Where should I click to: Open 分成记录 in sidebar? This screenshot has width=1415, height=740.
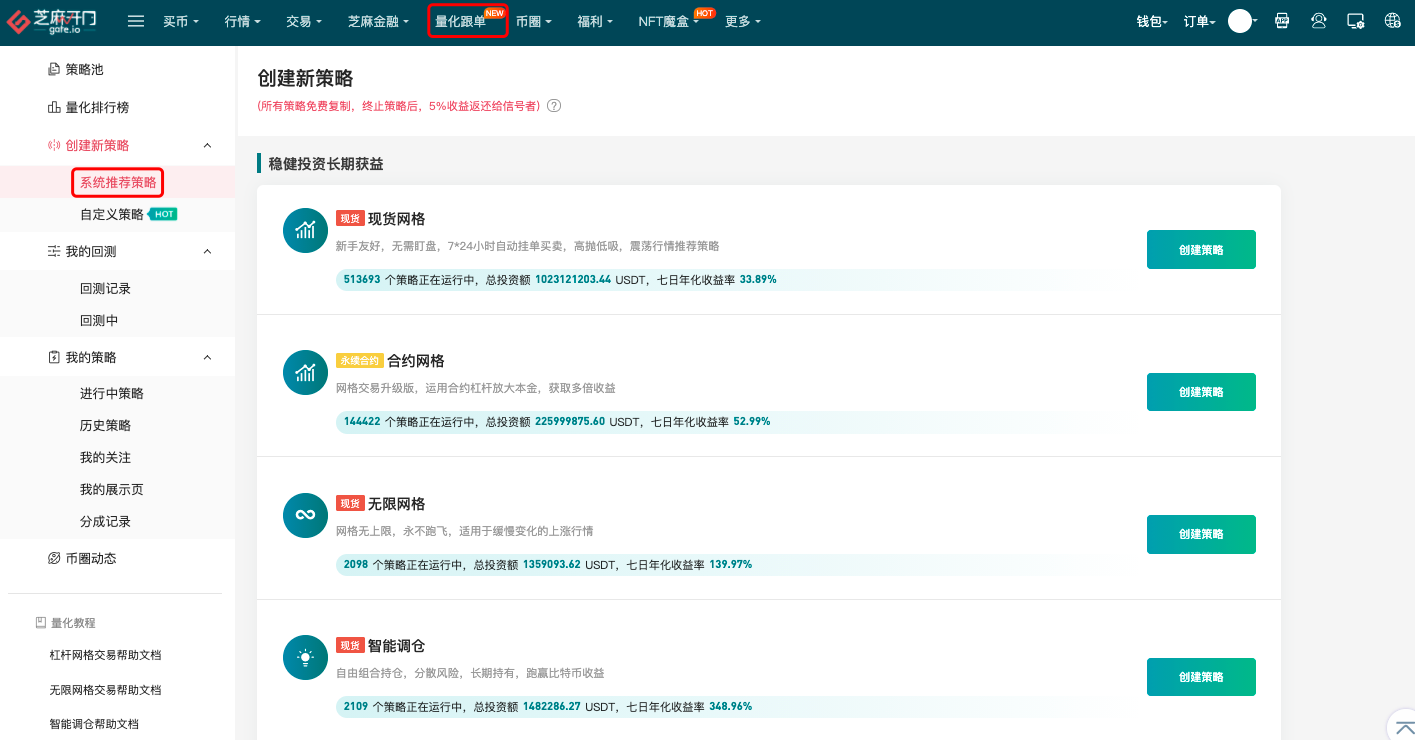105,521
